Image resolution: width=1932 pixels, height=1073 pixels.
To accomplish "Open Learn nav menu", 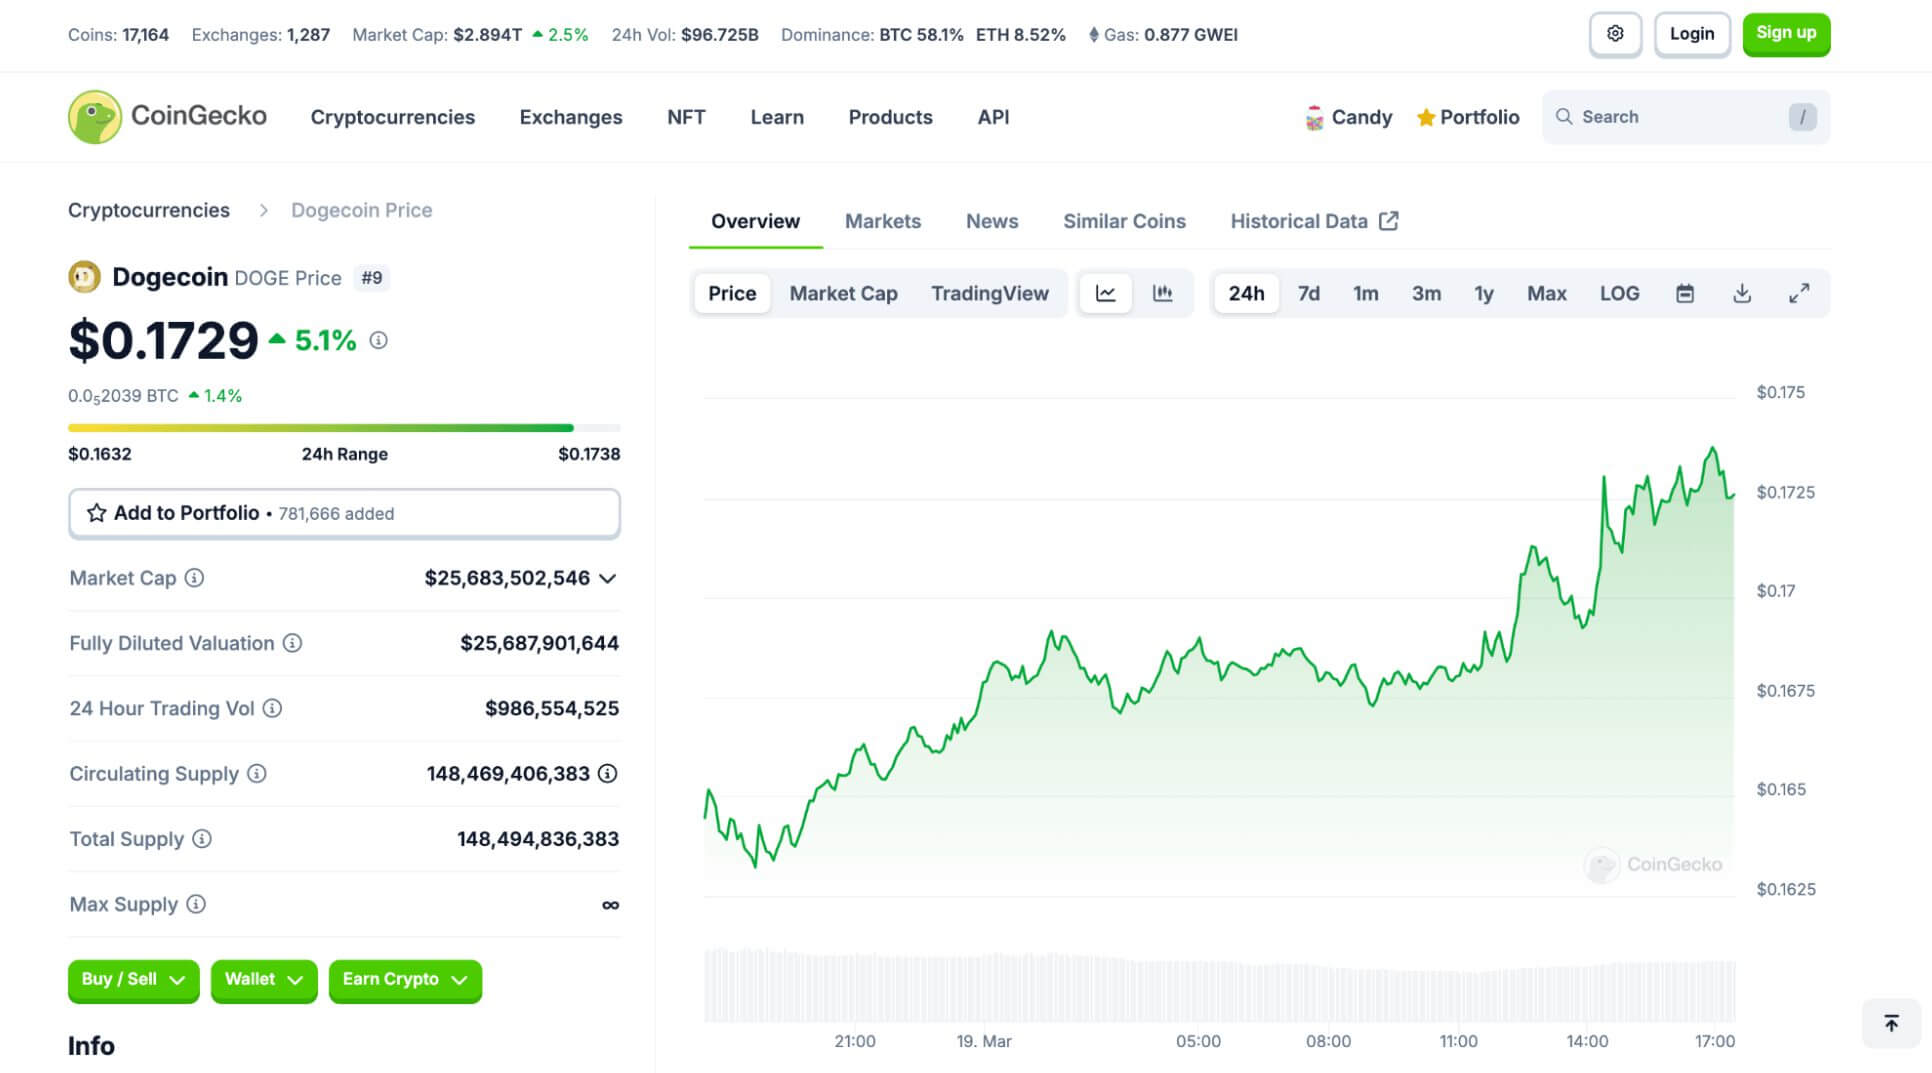I will click(x=777, y=117).
